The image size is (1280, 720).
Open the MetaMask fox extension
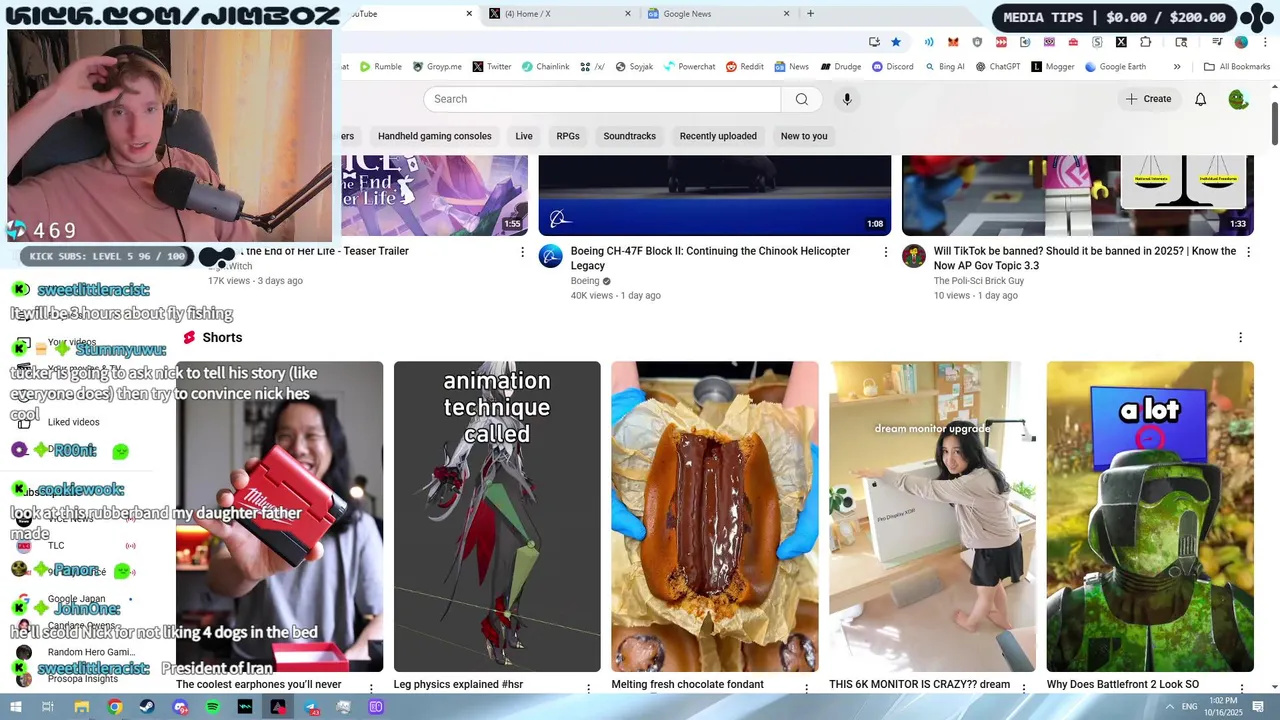tap(953, 42)
